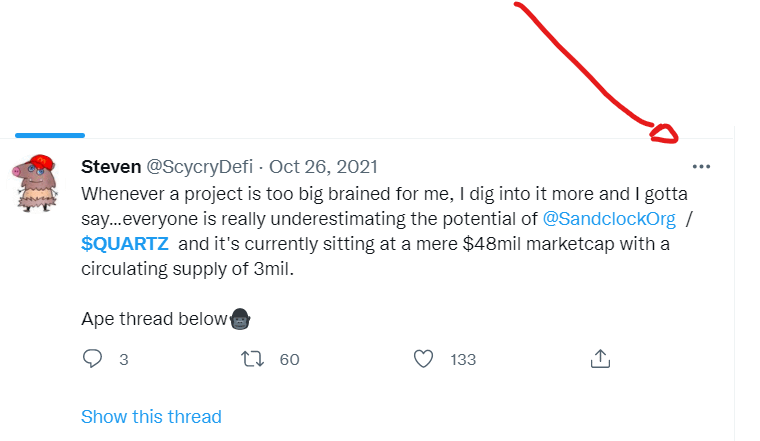The height and width of the screenshot is (441, 760).
Task: Click the Reply speech bubble icon
Action: pos(92,358)
